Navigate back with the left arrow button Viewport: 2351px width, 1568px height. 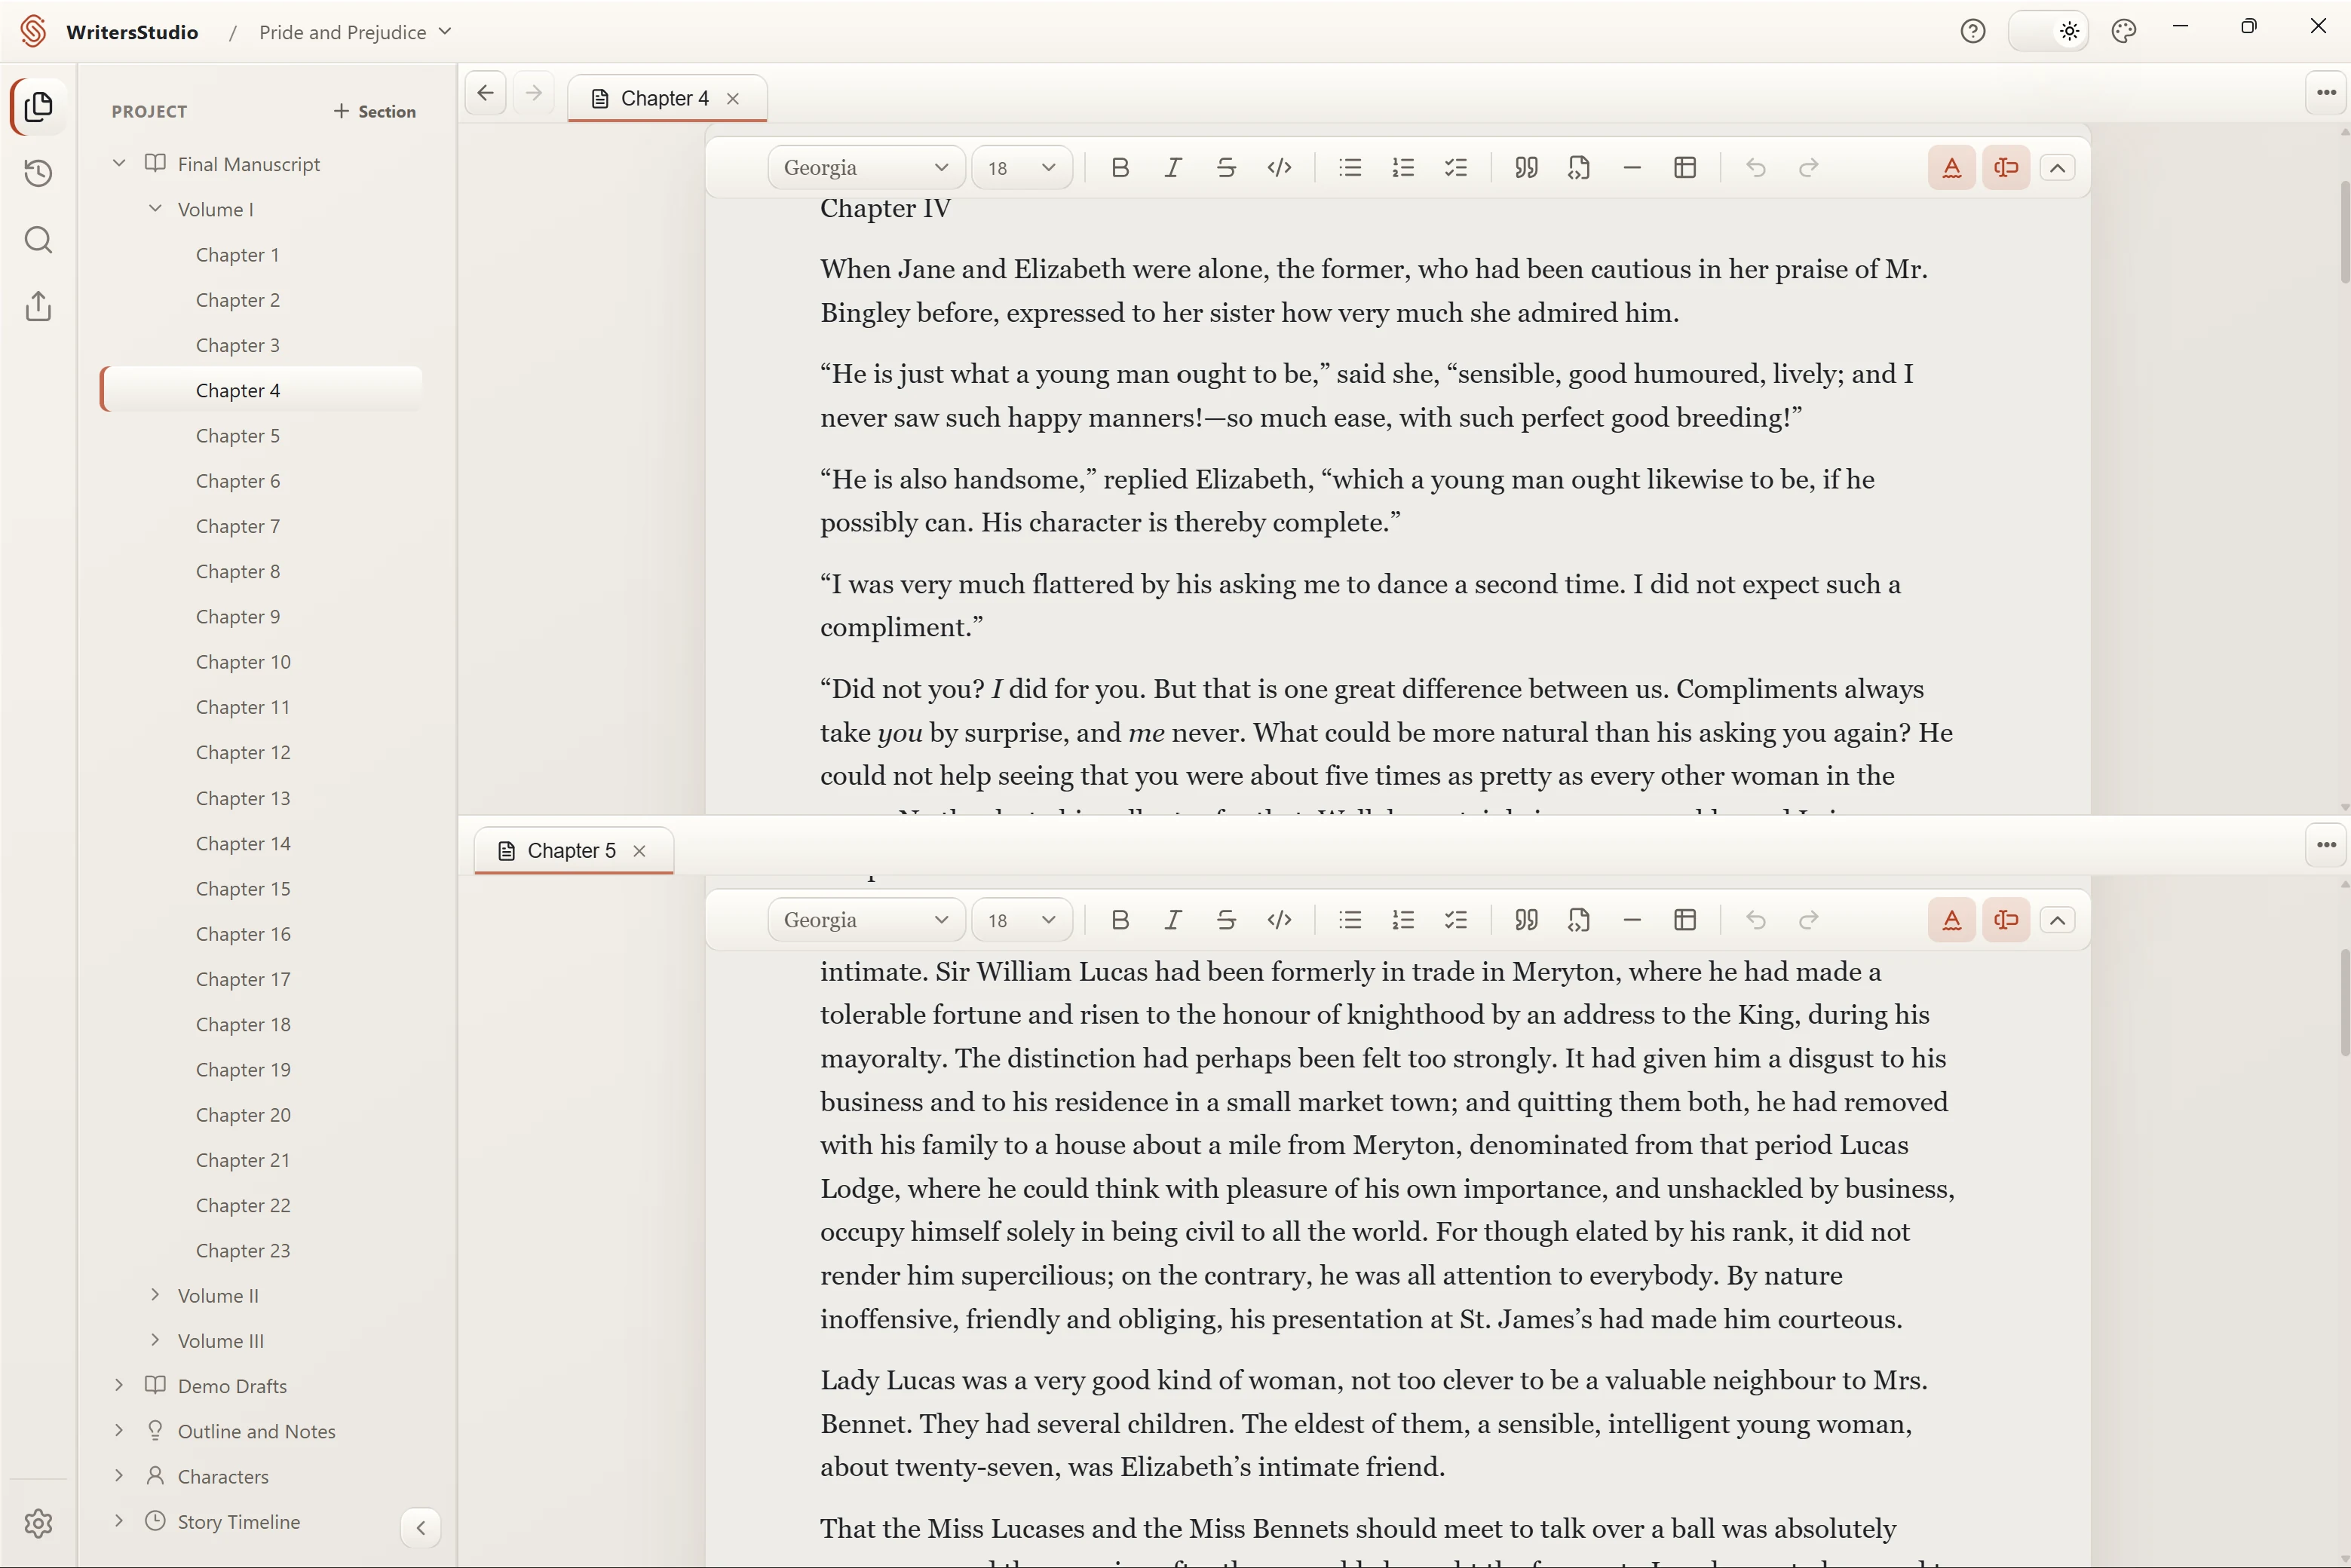point(485,93)
